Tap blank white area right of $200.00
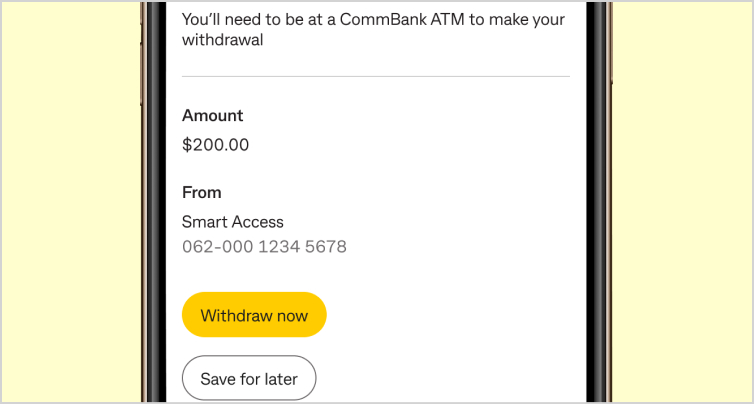Viewport: 754px width, 404px height. point(420,145)
